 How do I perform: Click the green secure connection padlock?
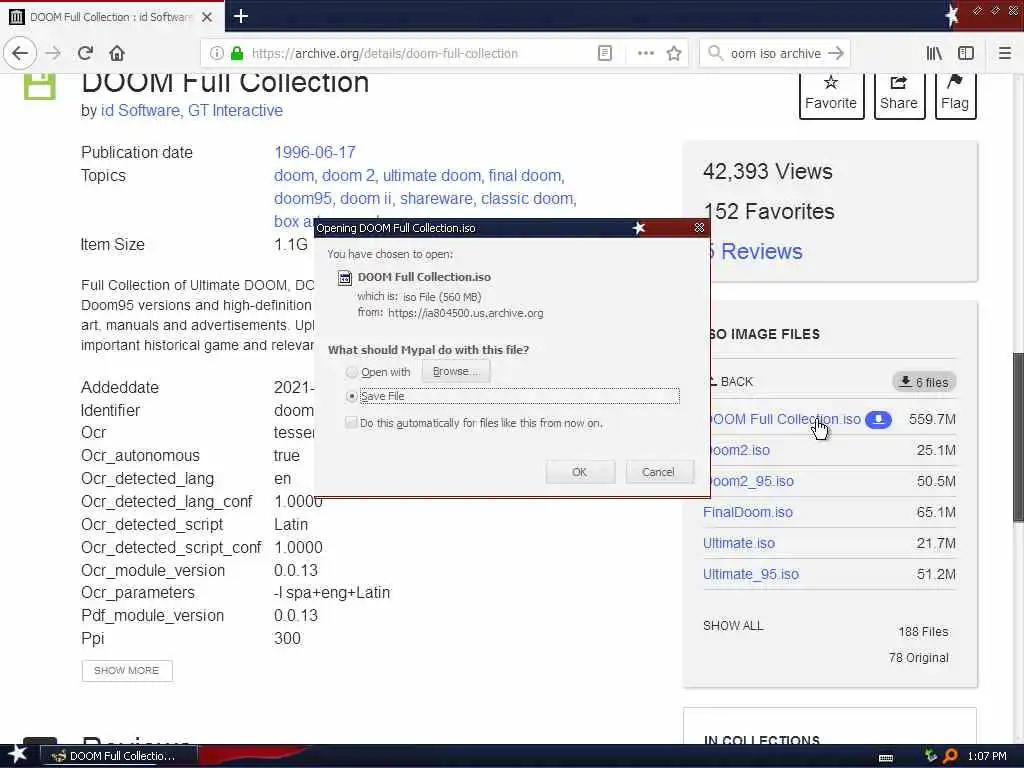[237, 53]
